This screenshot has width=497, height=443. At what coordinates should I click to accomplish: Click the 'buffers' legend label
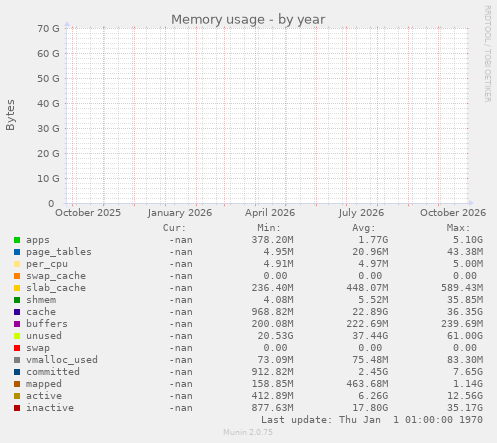[47, 324]
